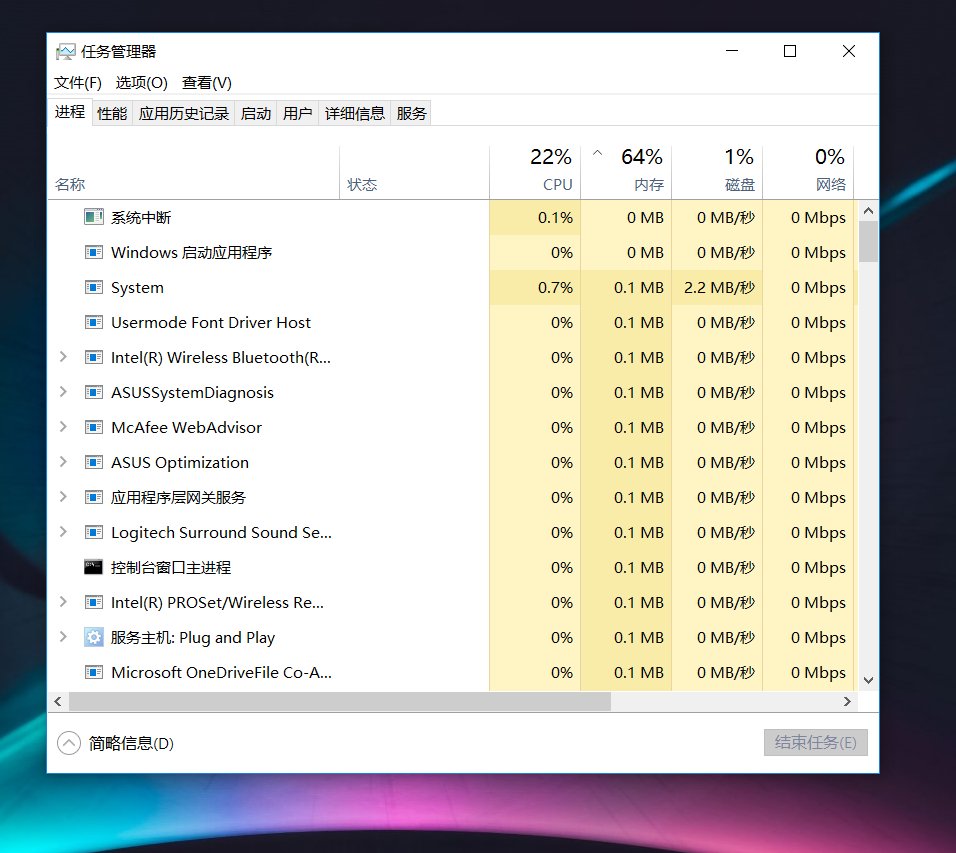Click the vertical scrollbar thumb
The image size is (956, 853).
coord(868,241)
